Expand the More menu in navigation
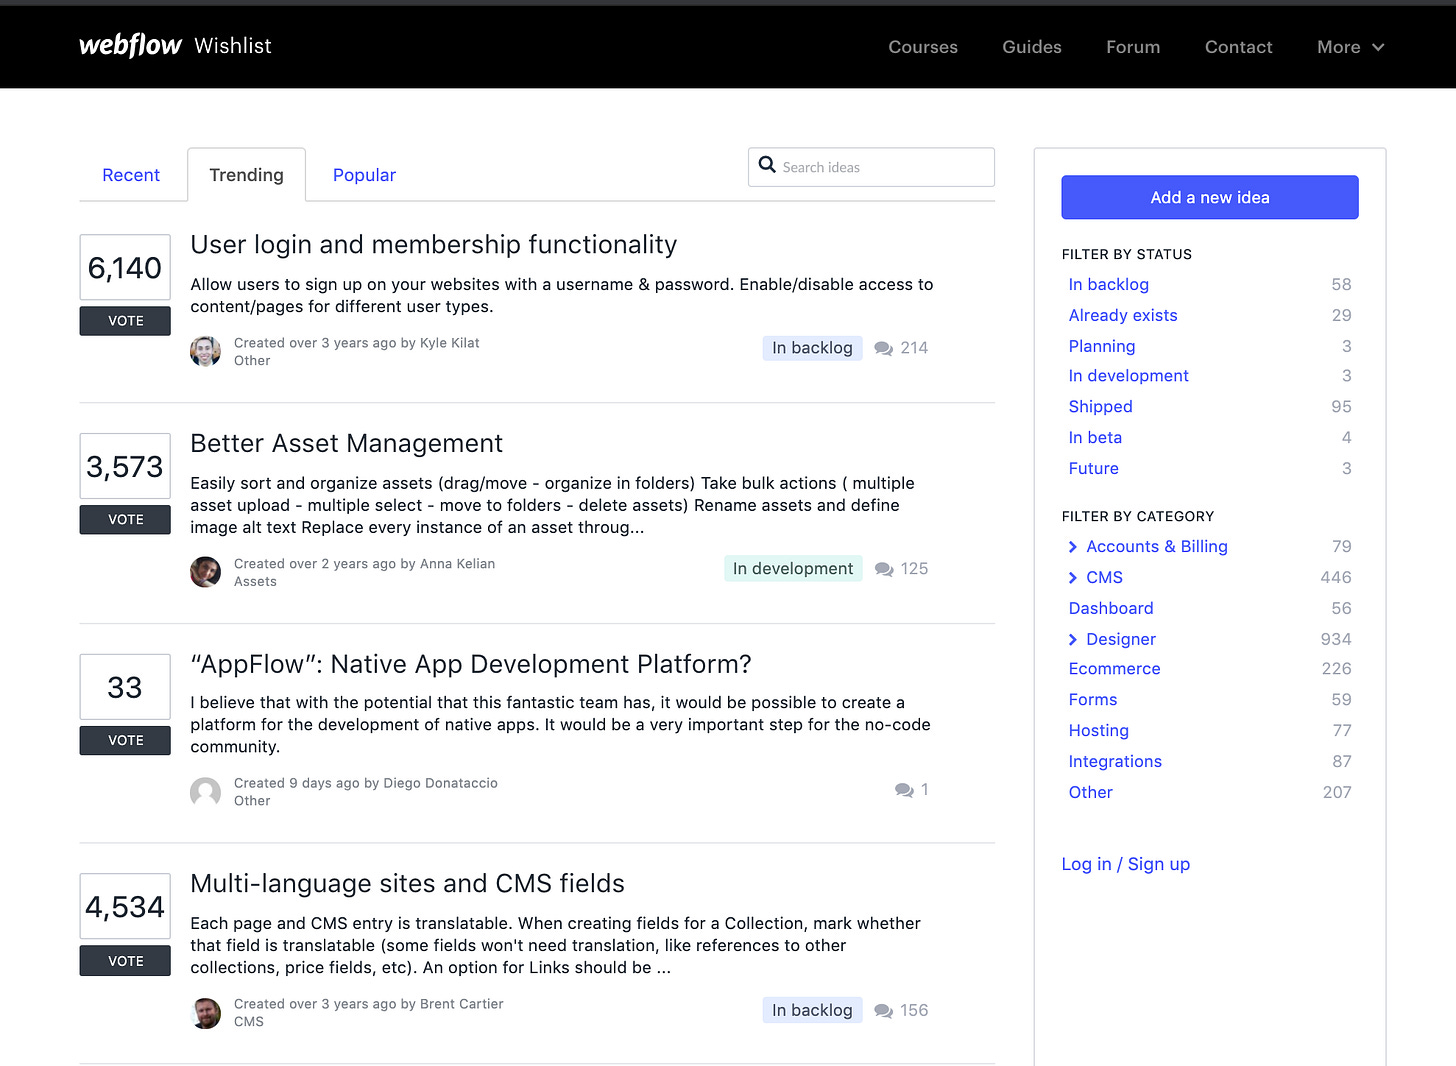The width and height of the screenshot is (1456, 1066). [x=1350, y=47]
